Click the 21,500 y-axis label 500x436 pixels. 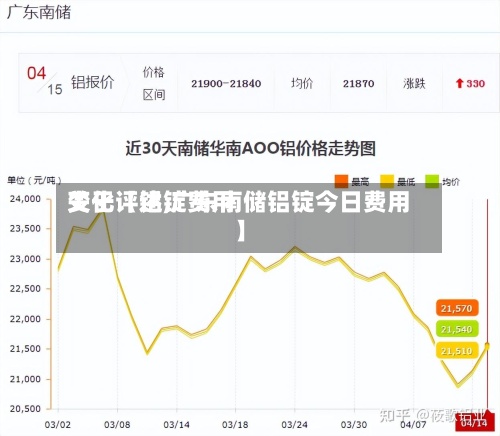[25, 349]
